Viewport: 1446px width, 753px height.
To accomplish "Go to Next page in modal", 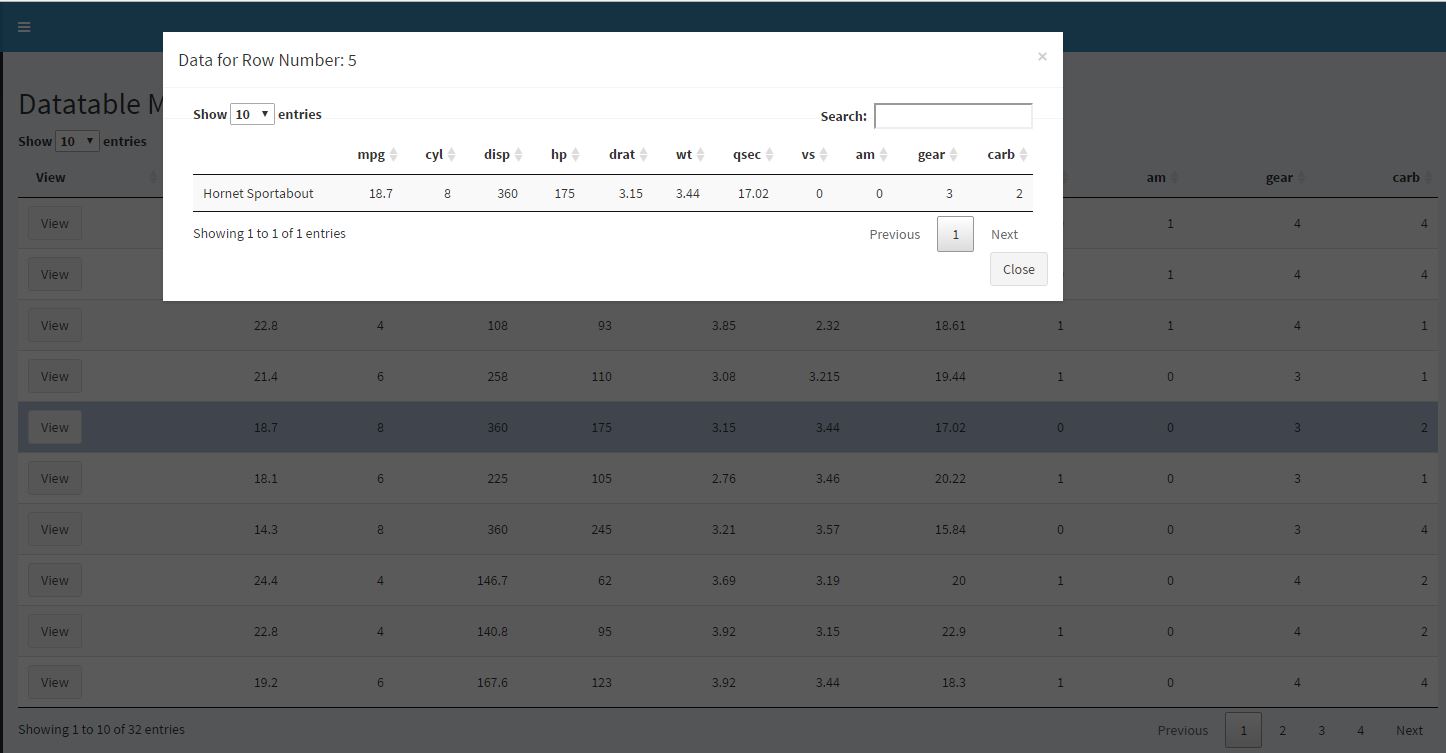I will tap(1004, 234).
